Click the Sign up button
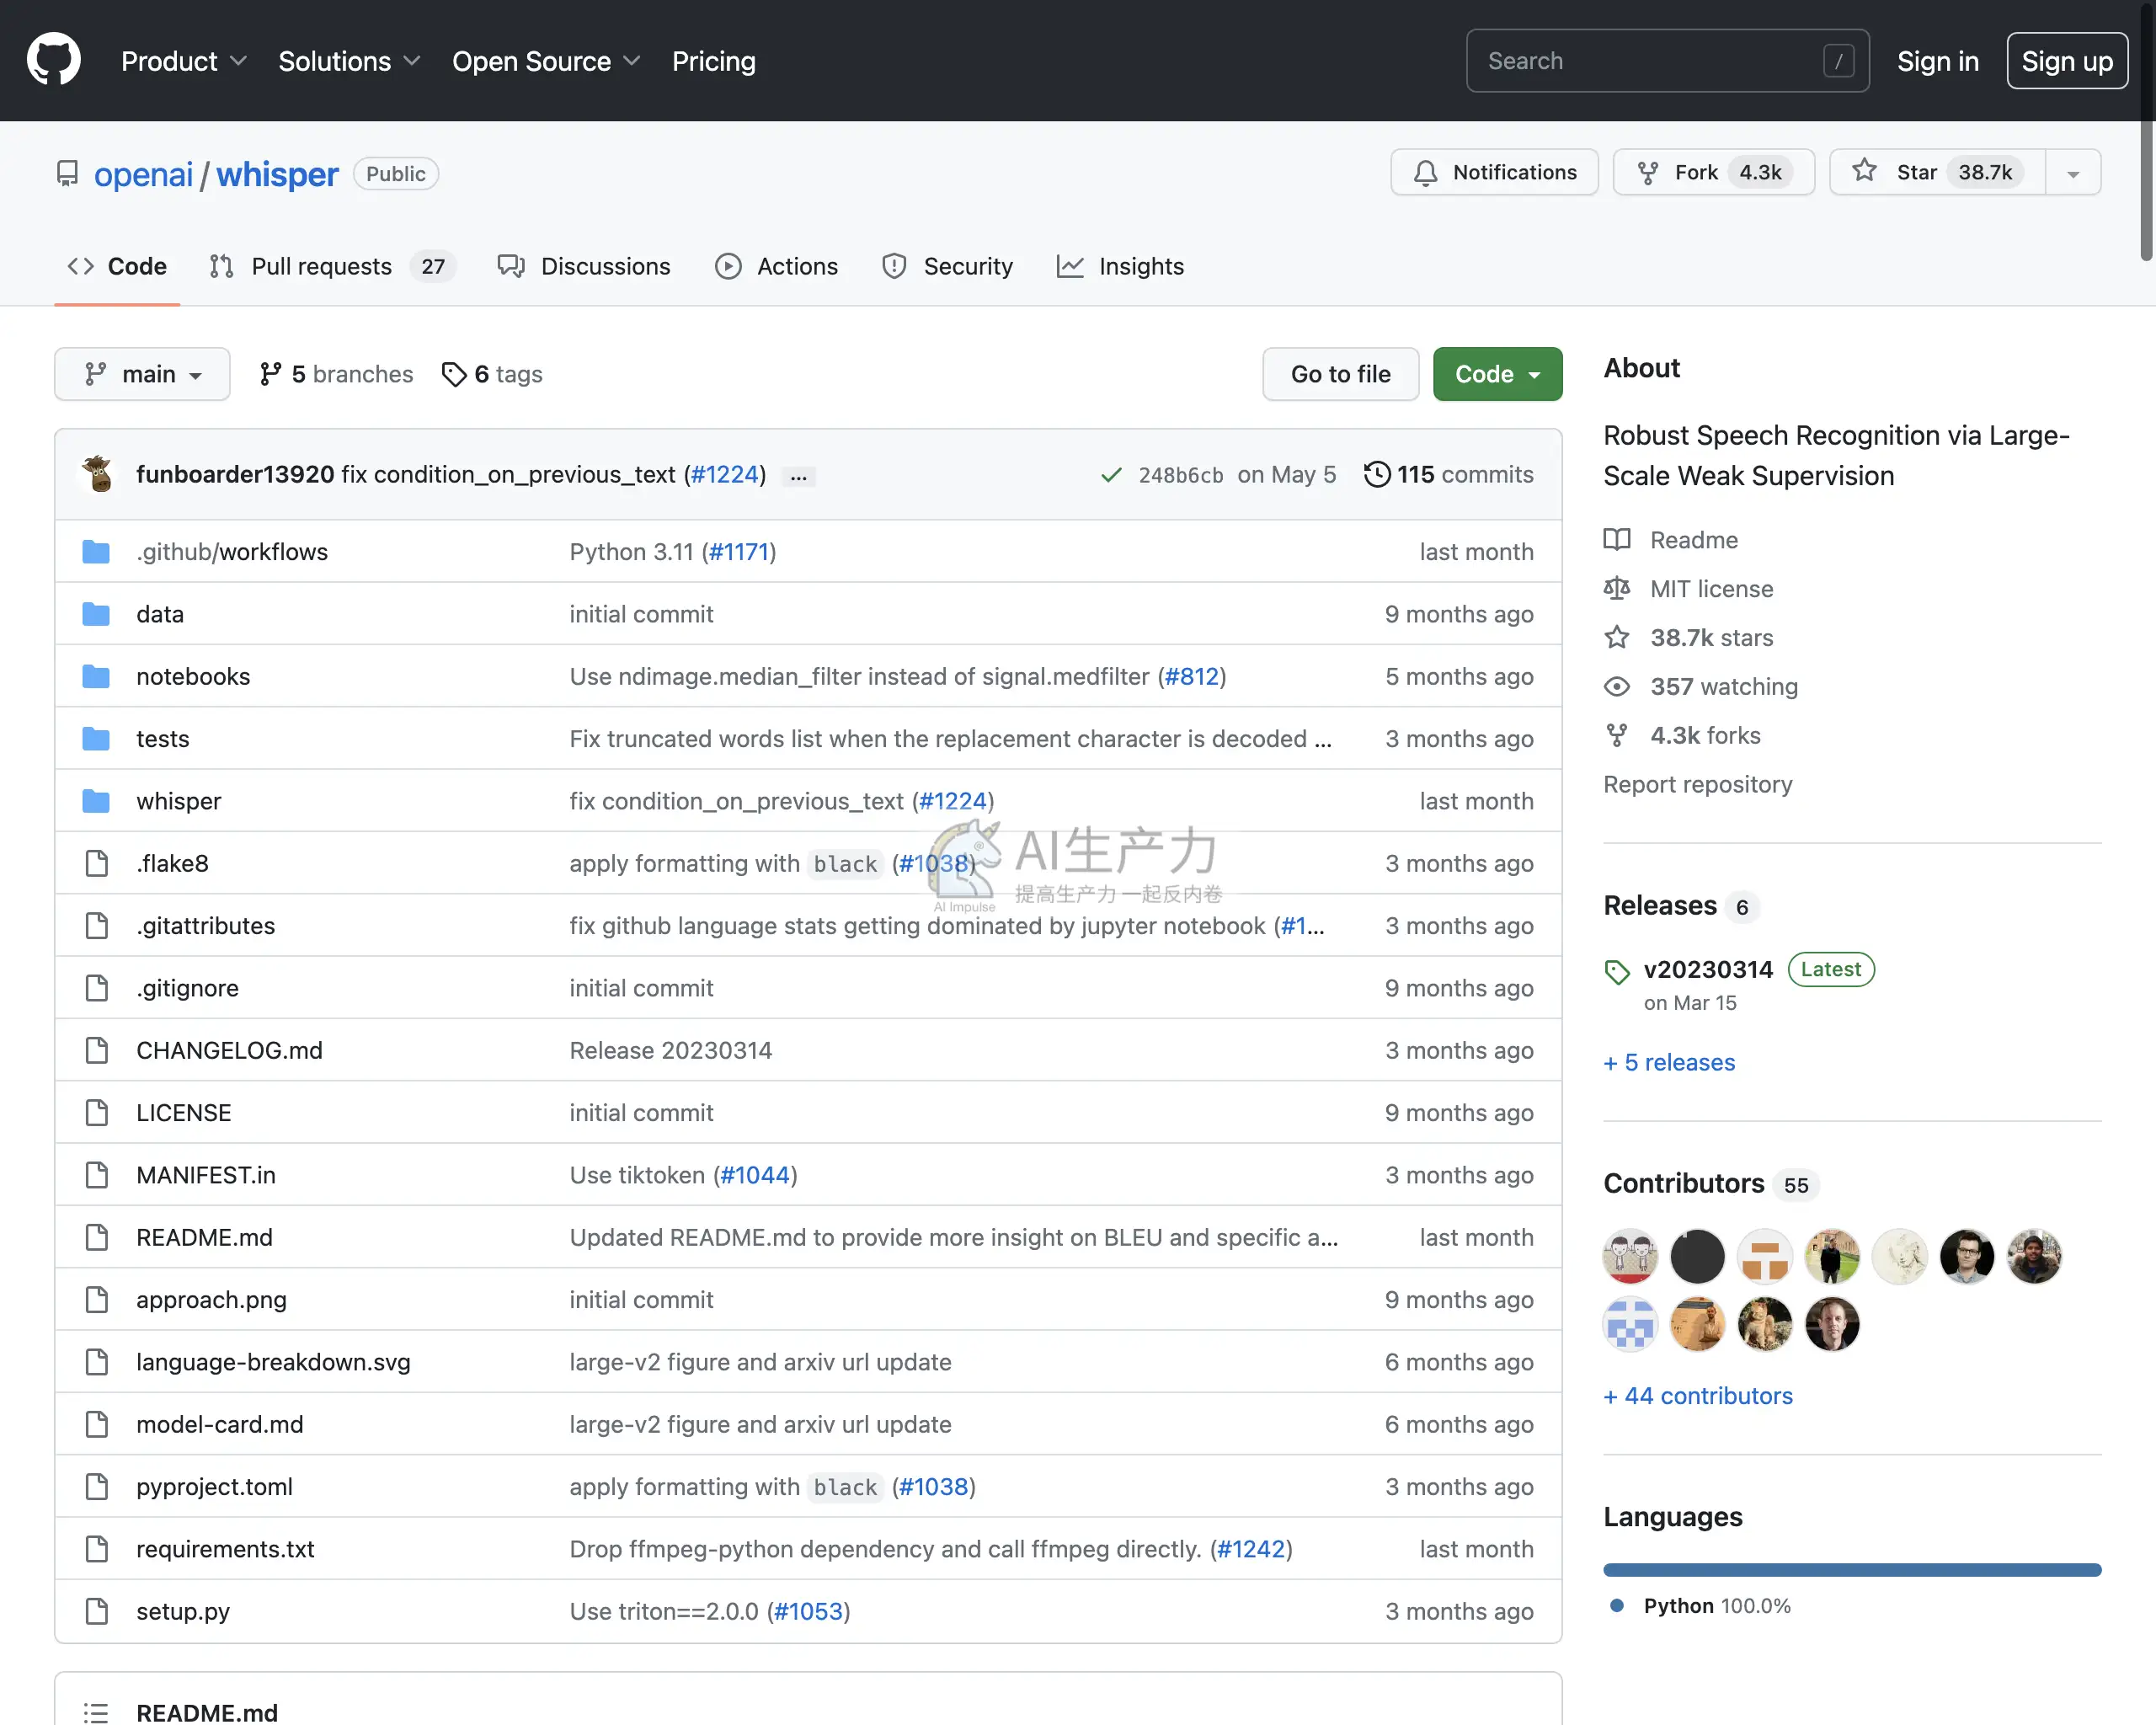2156x1725 pixels. click(x=2066, y=61)
